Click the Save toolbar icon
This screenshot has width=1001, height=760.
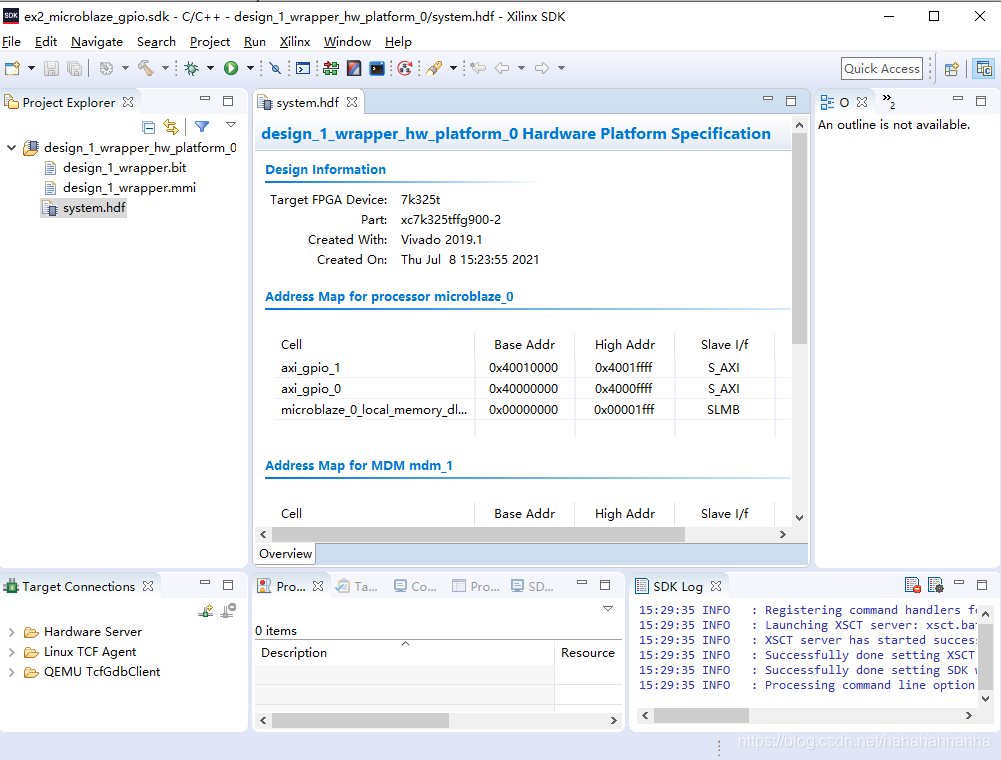(x=52, y=68)
